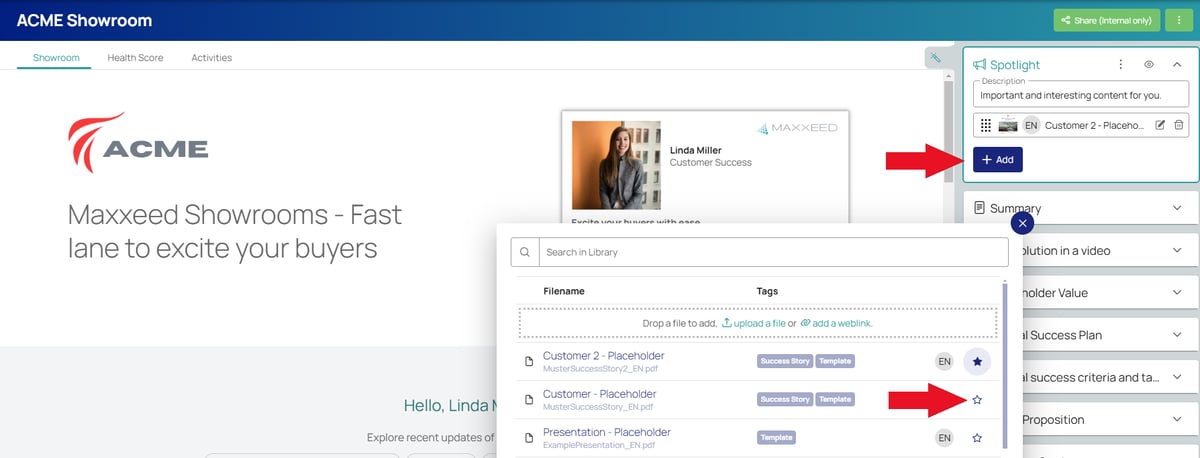The width and height of the screenshot is (1200, 458).
Task: Click Linda Miller's profile photo
Action: tap(616, 165)
